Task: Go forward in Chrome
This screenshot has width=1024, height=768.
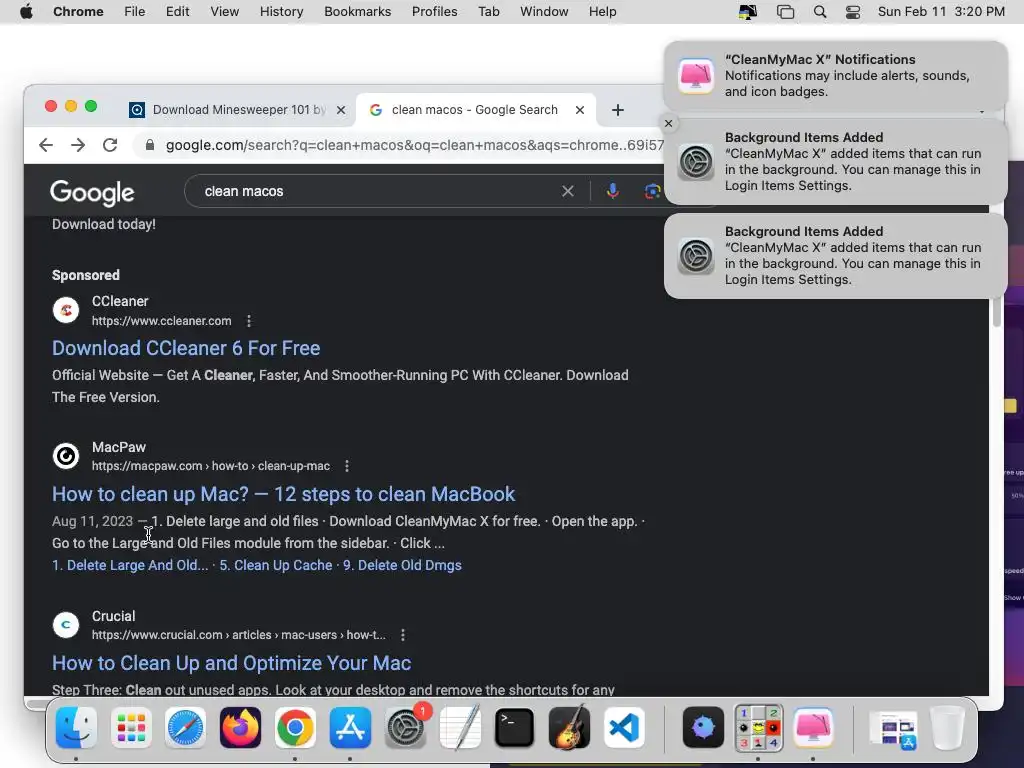Action: click(x=78, y=145)
